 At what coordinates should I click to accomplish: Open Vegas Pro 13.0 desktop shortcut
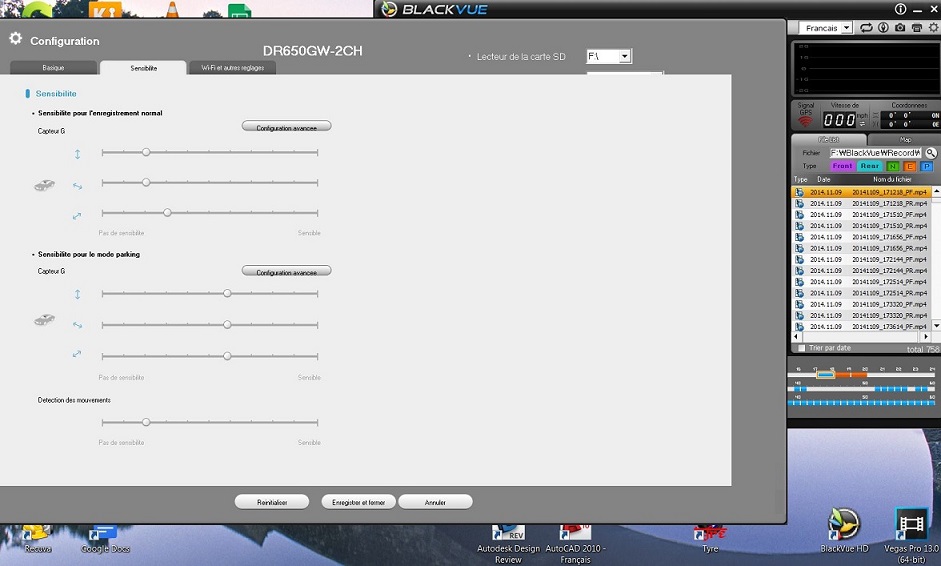(911, 536)
